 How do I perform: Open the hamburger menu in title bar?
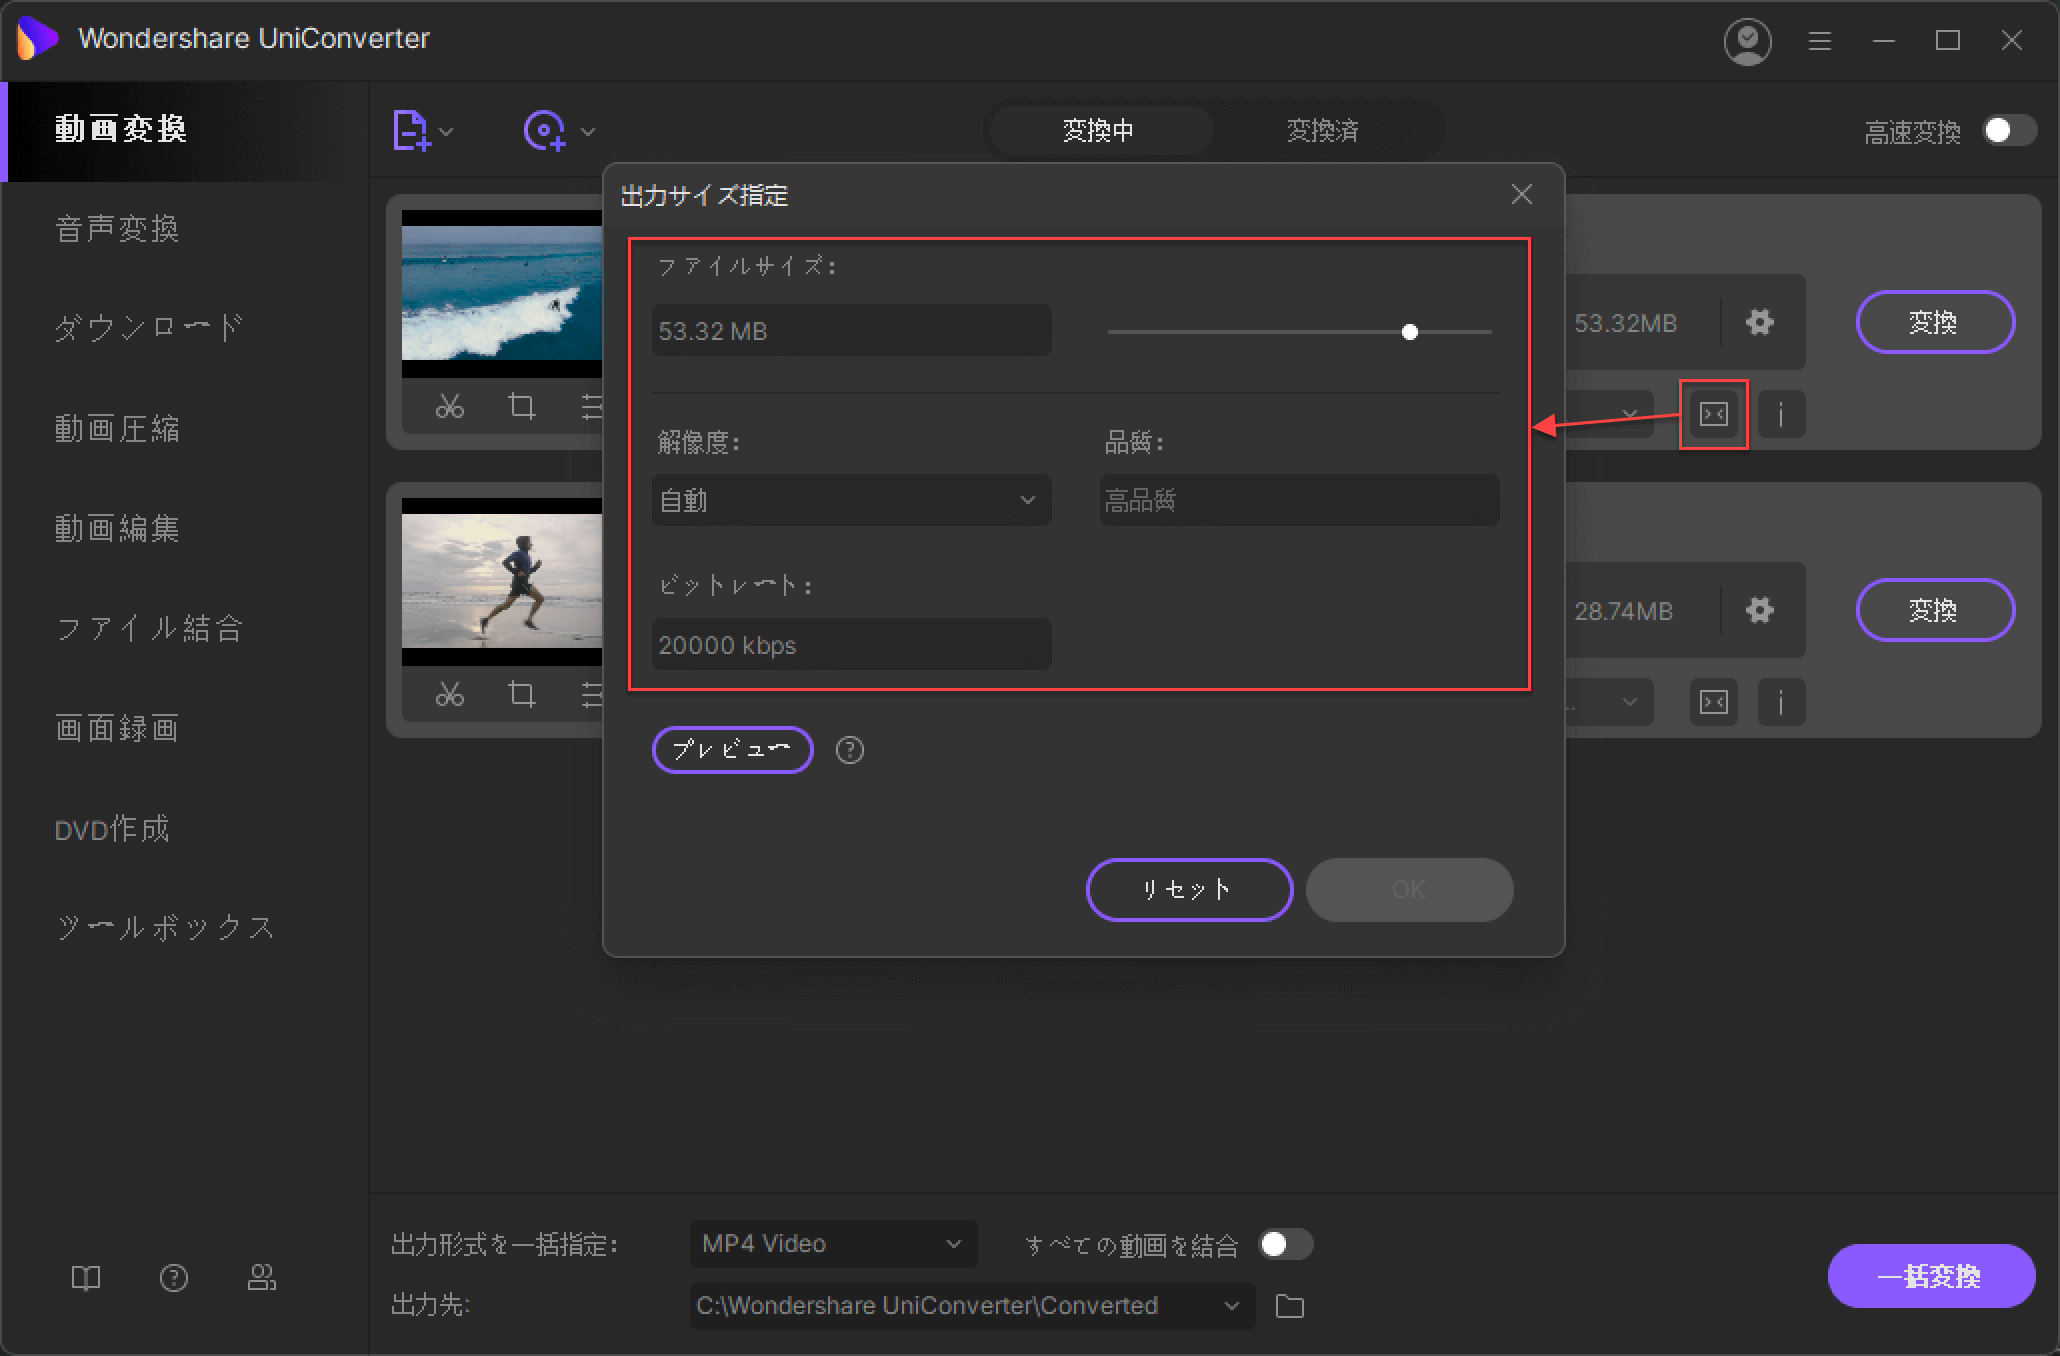[1820, 41]
